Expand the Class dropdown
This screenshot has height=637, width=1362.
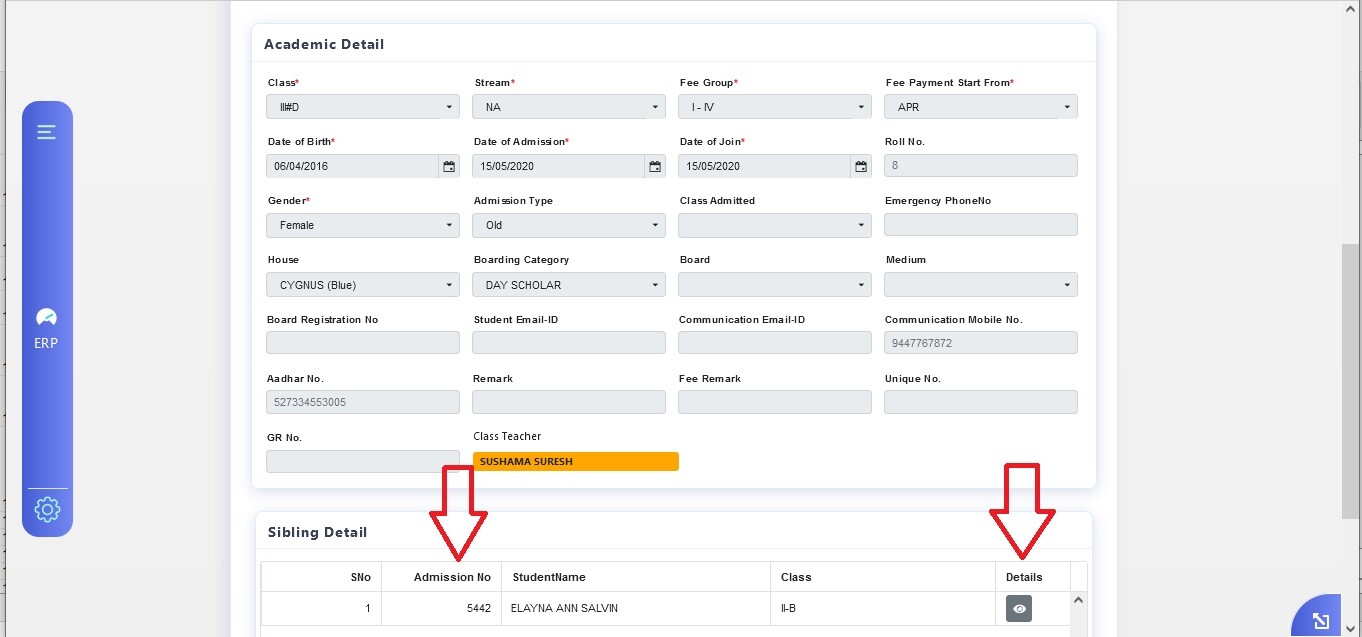[x=362, y=107]
